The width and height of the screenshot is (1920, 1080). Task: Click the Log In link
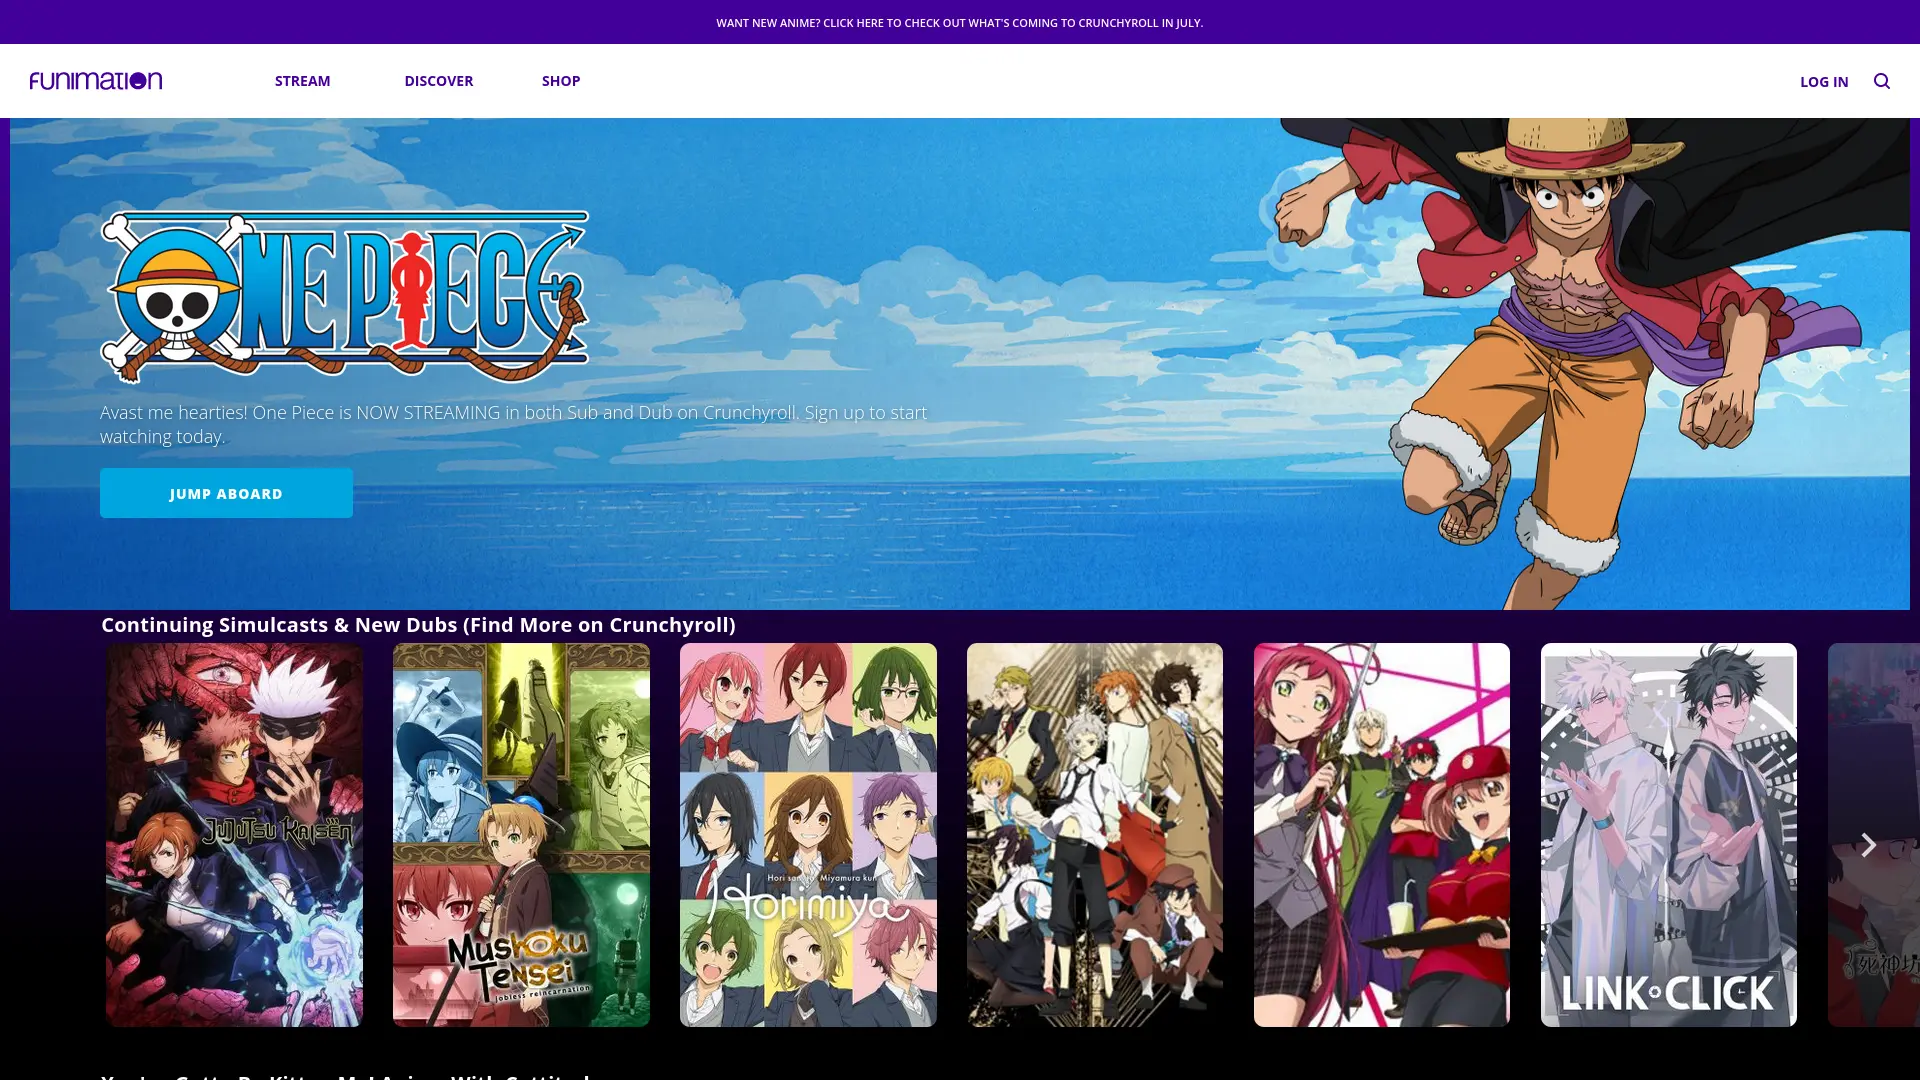pos(1824,82)
